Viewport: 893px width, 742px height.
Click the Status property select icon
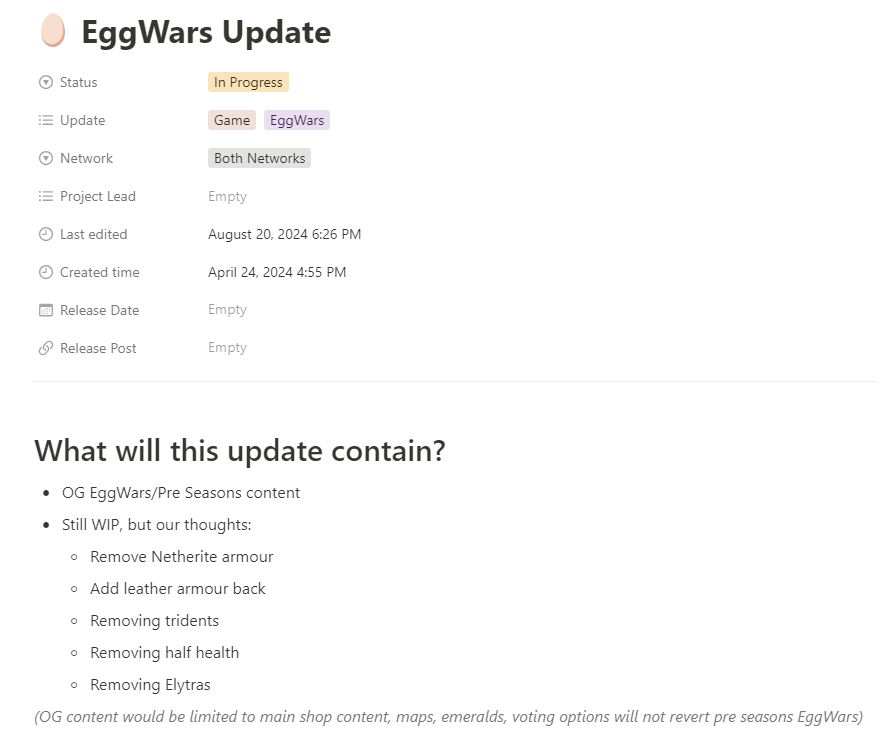[46, 82]
